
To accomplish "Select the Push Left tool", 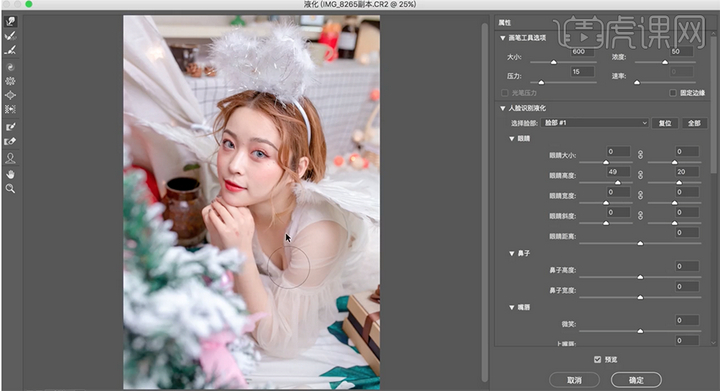I will pos(11,109).
